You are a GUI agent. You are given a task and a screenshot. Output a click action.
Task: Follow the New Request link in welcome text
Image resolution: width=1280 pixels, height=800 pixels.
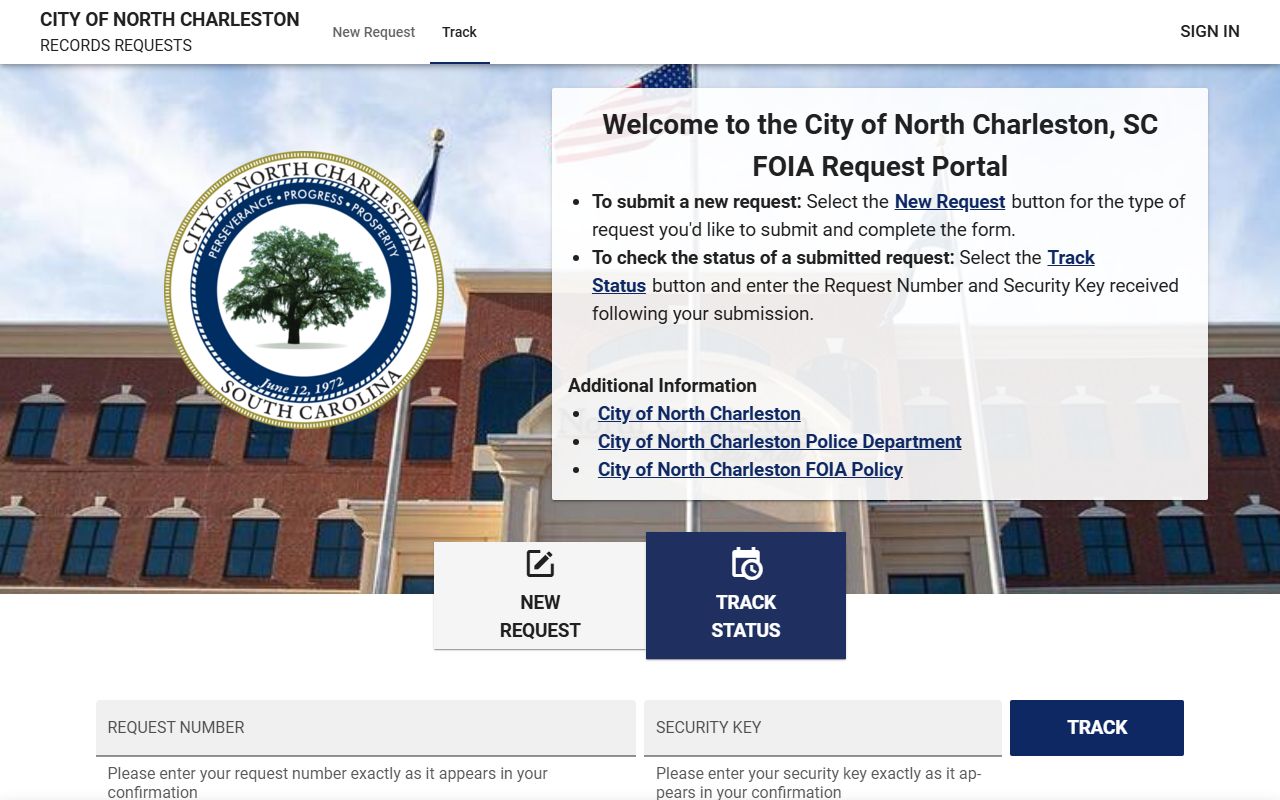coord(950,202)
